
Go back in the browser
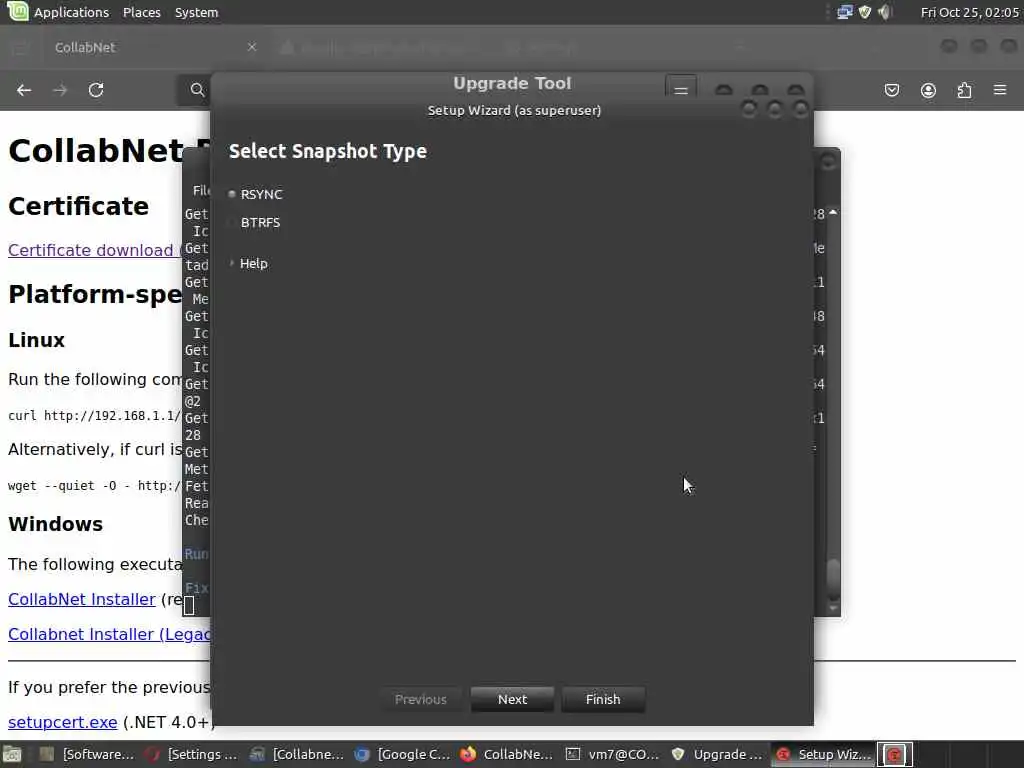[24, 90]
